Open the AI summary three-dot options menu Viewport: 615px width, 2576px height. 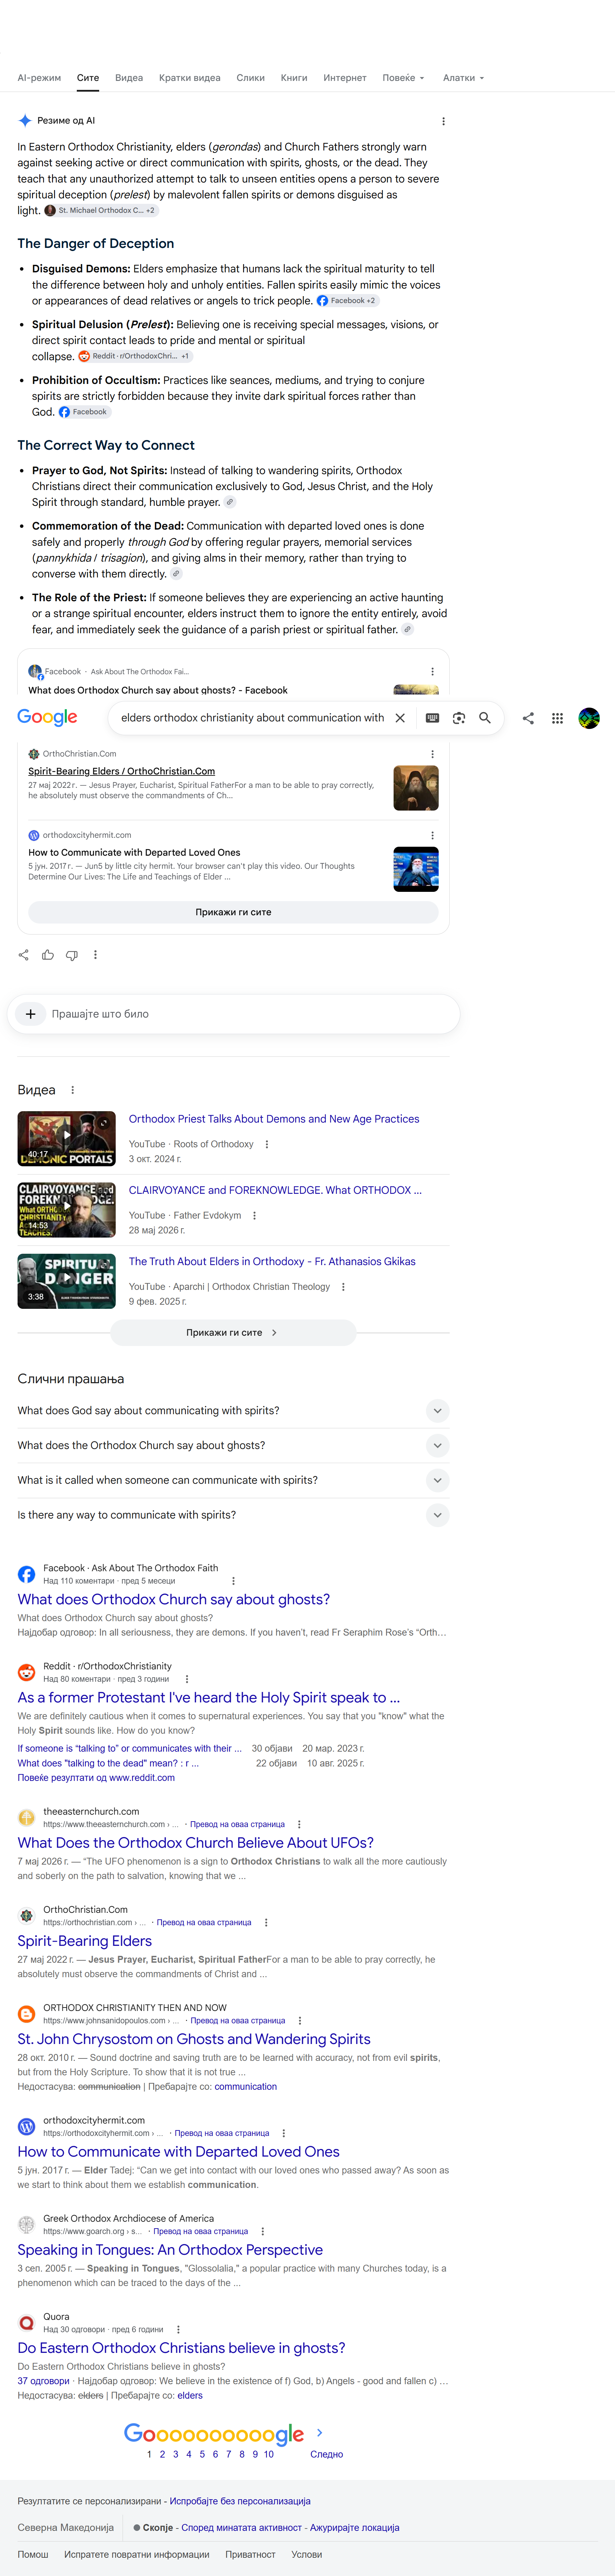(443, 121)
